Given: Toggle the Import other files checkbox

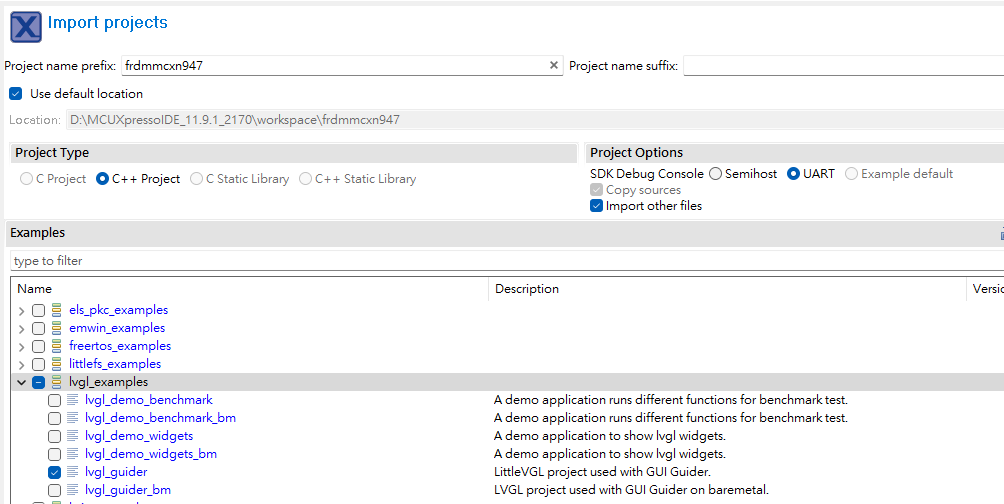Looking at the screenshot, I should coord(597,206).
